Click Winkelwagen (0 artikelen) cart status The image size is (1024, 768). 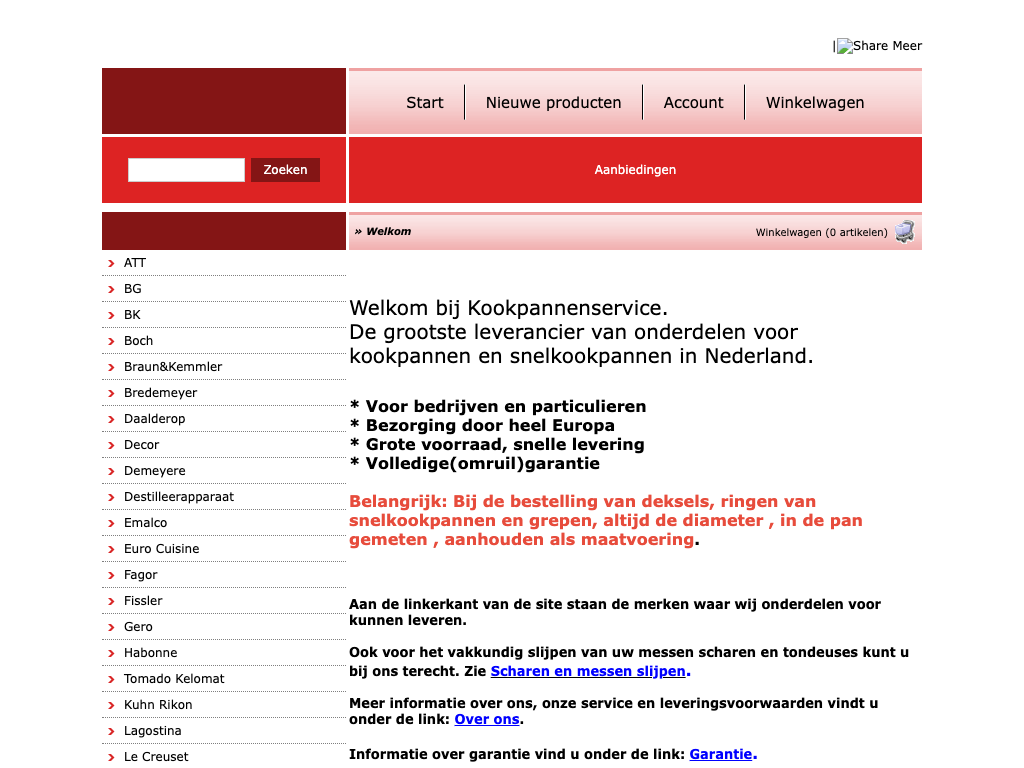coord(821,233)
